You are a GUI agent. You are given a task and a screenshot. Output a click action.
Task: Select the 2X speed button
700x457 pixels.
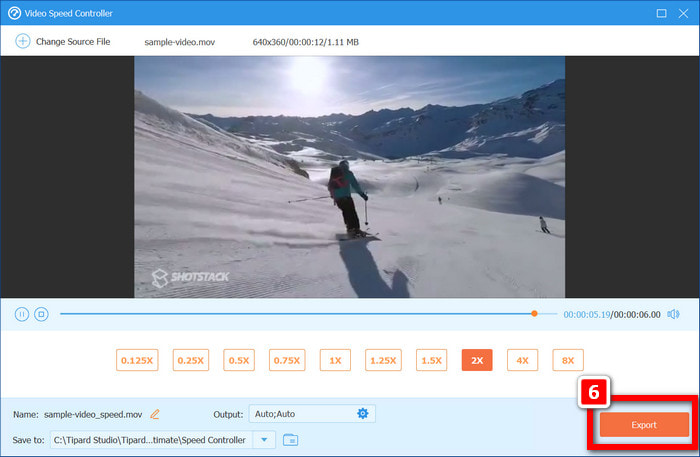pyautogui.click(x=477, y=360)
